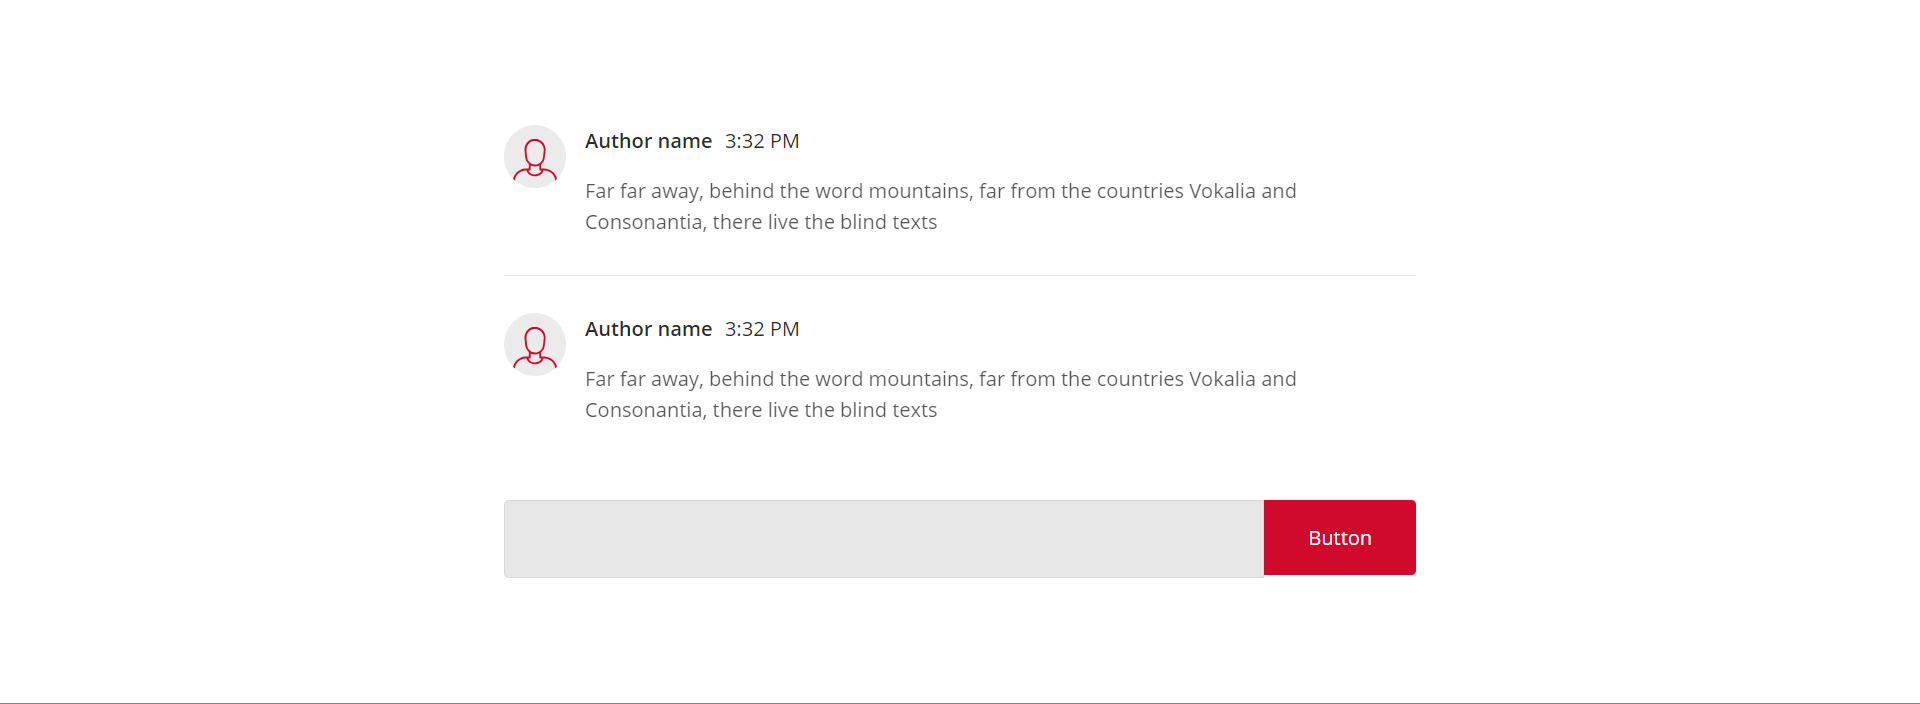Click 'Far far away' starting the top comment
Screen dimensions: 1920x704
pyautogui.click(x=644, y=192)
